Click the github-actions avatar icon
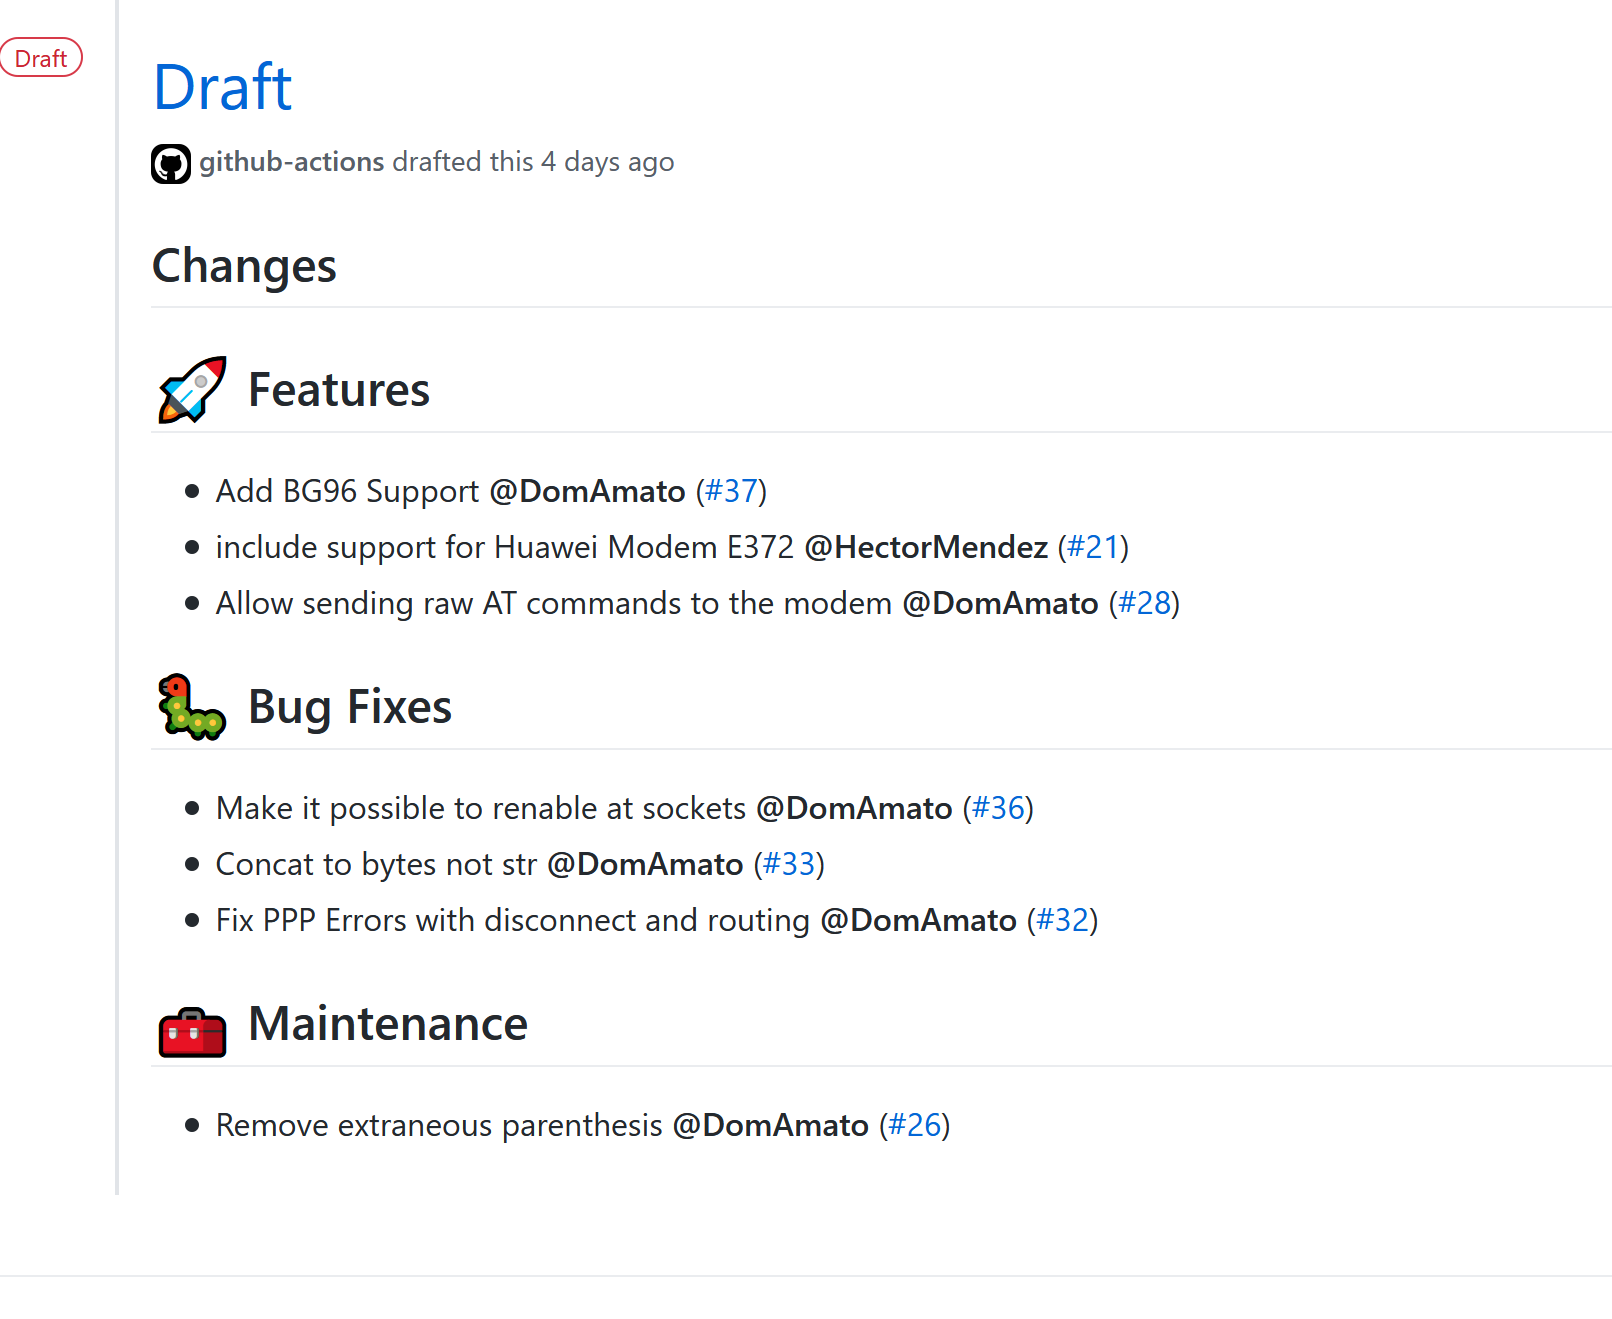1612x1319 pixels. 171,163
